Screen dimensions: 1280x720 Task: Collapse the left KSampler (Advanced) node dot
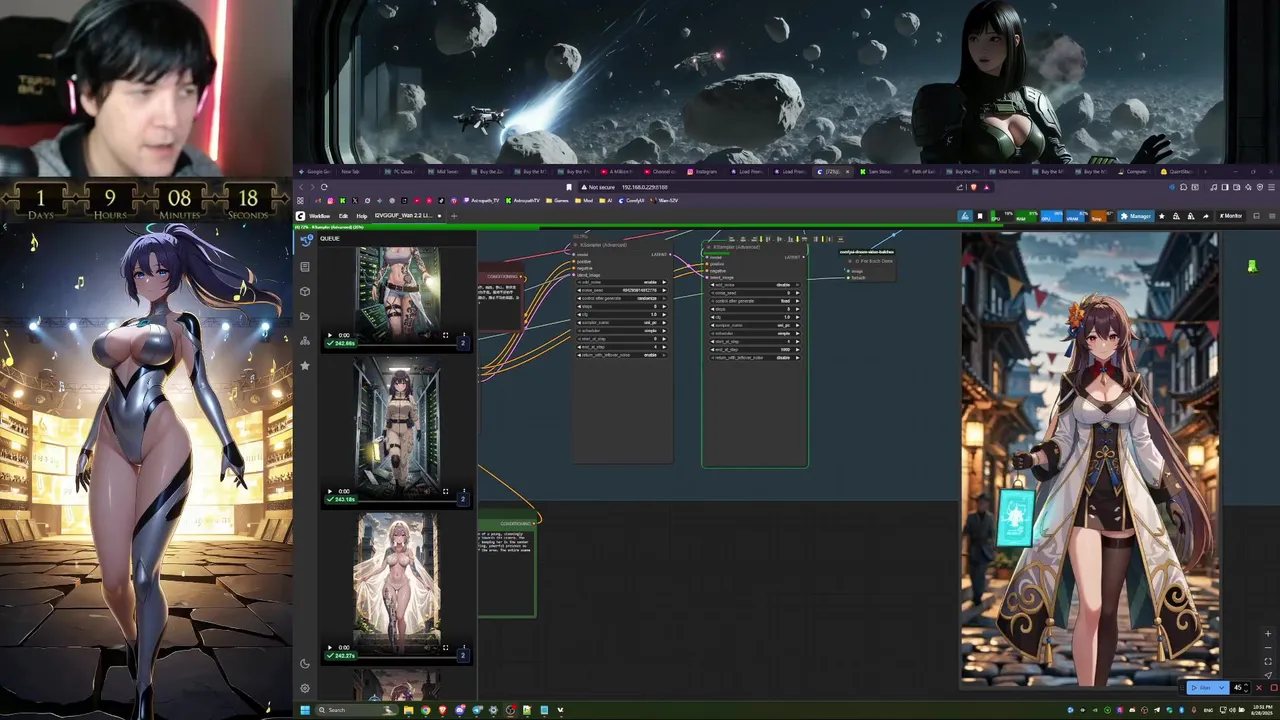tap(575, 245)
